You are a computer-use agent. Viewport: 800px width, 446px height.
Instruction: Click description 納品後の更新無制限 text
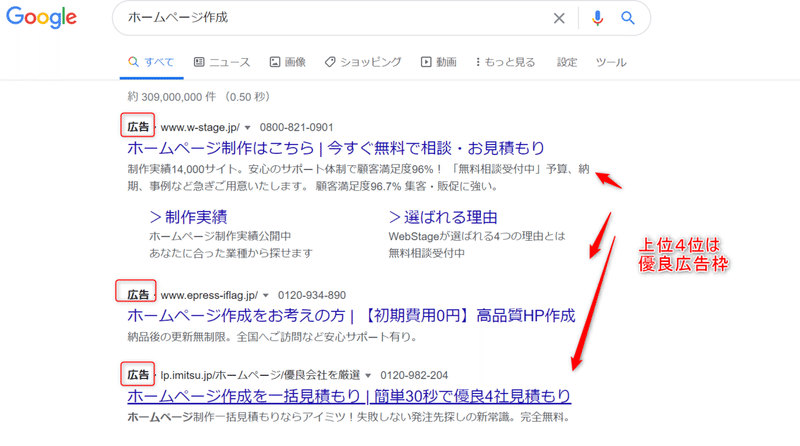pos(272,337)
